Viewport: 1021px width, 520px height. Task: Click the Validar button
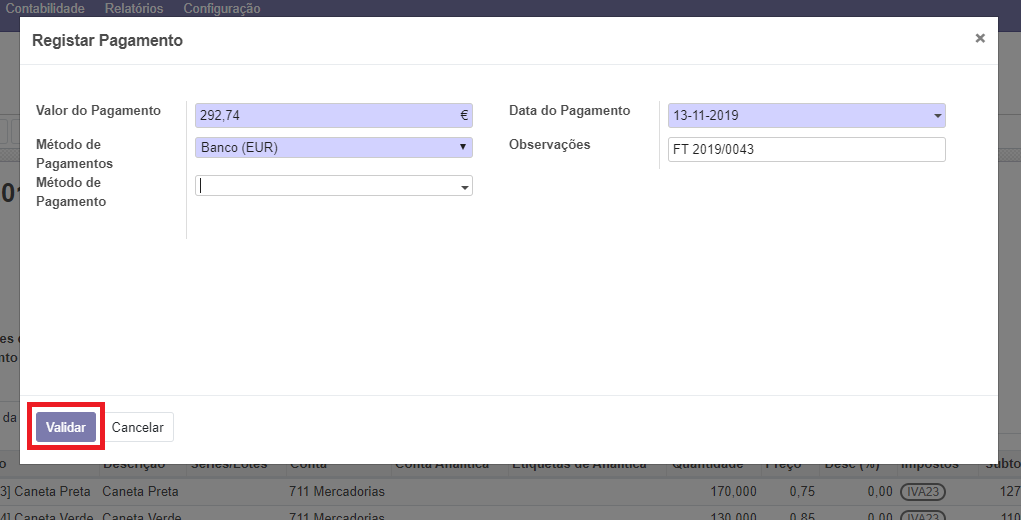tap(66, 427)
